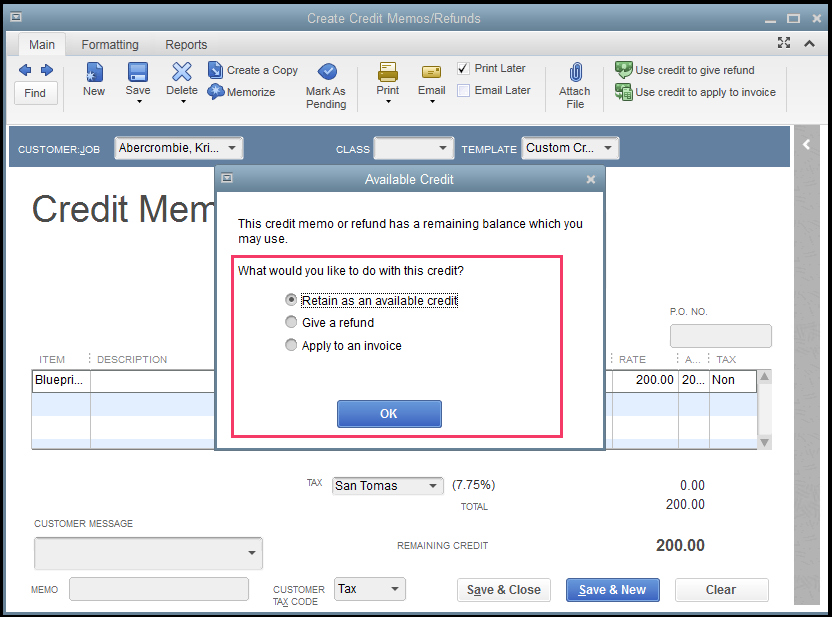Enable Email Later checkbox

(x=463, y=91)
